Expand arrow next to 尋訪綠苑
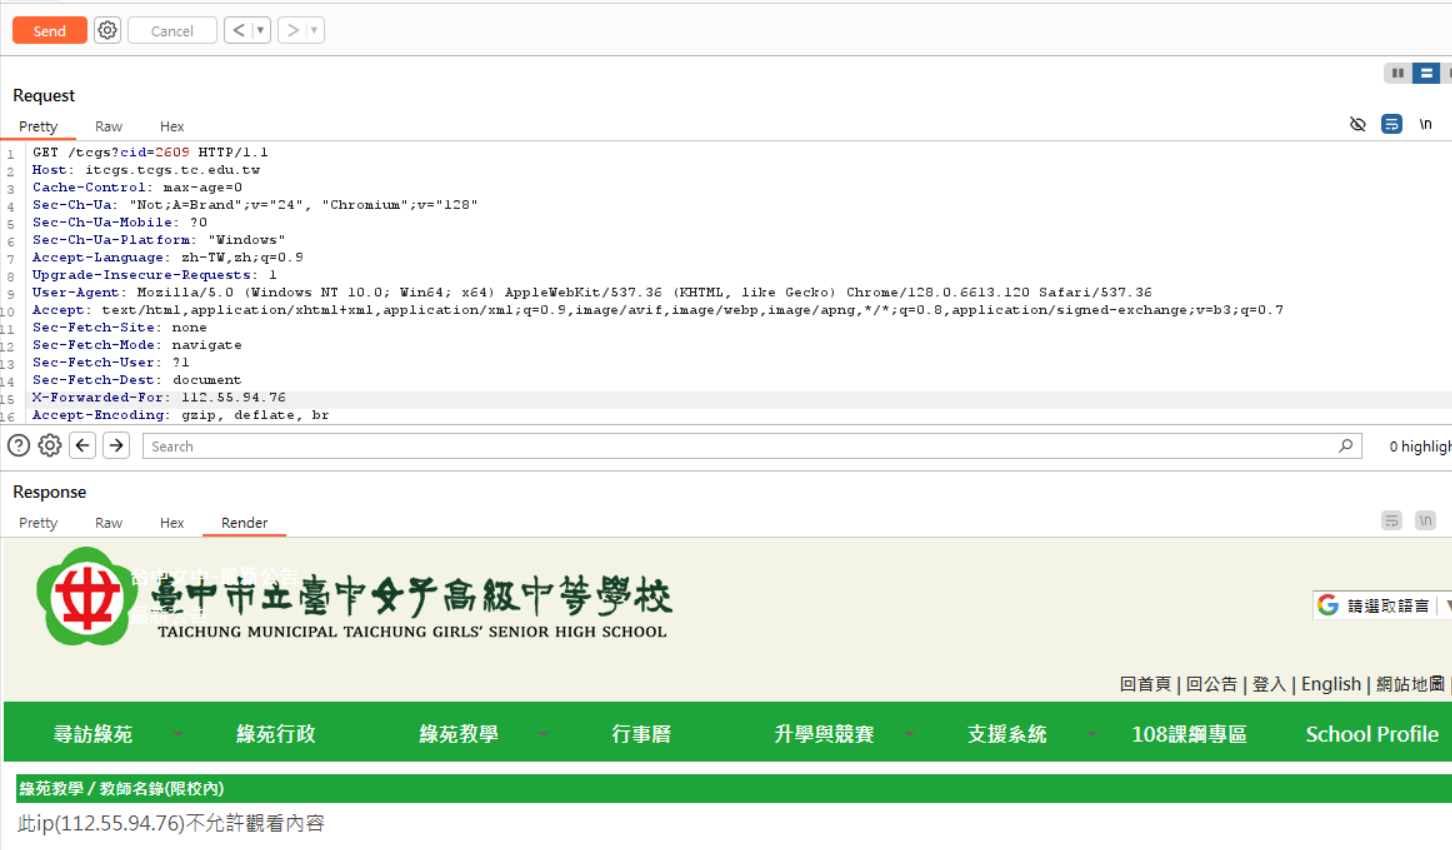 pos(177,734)
